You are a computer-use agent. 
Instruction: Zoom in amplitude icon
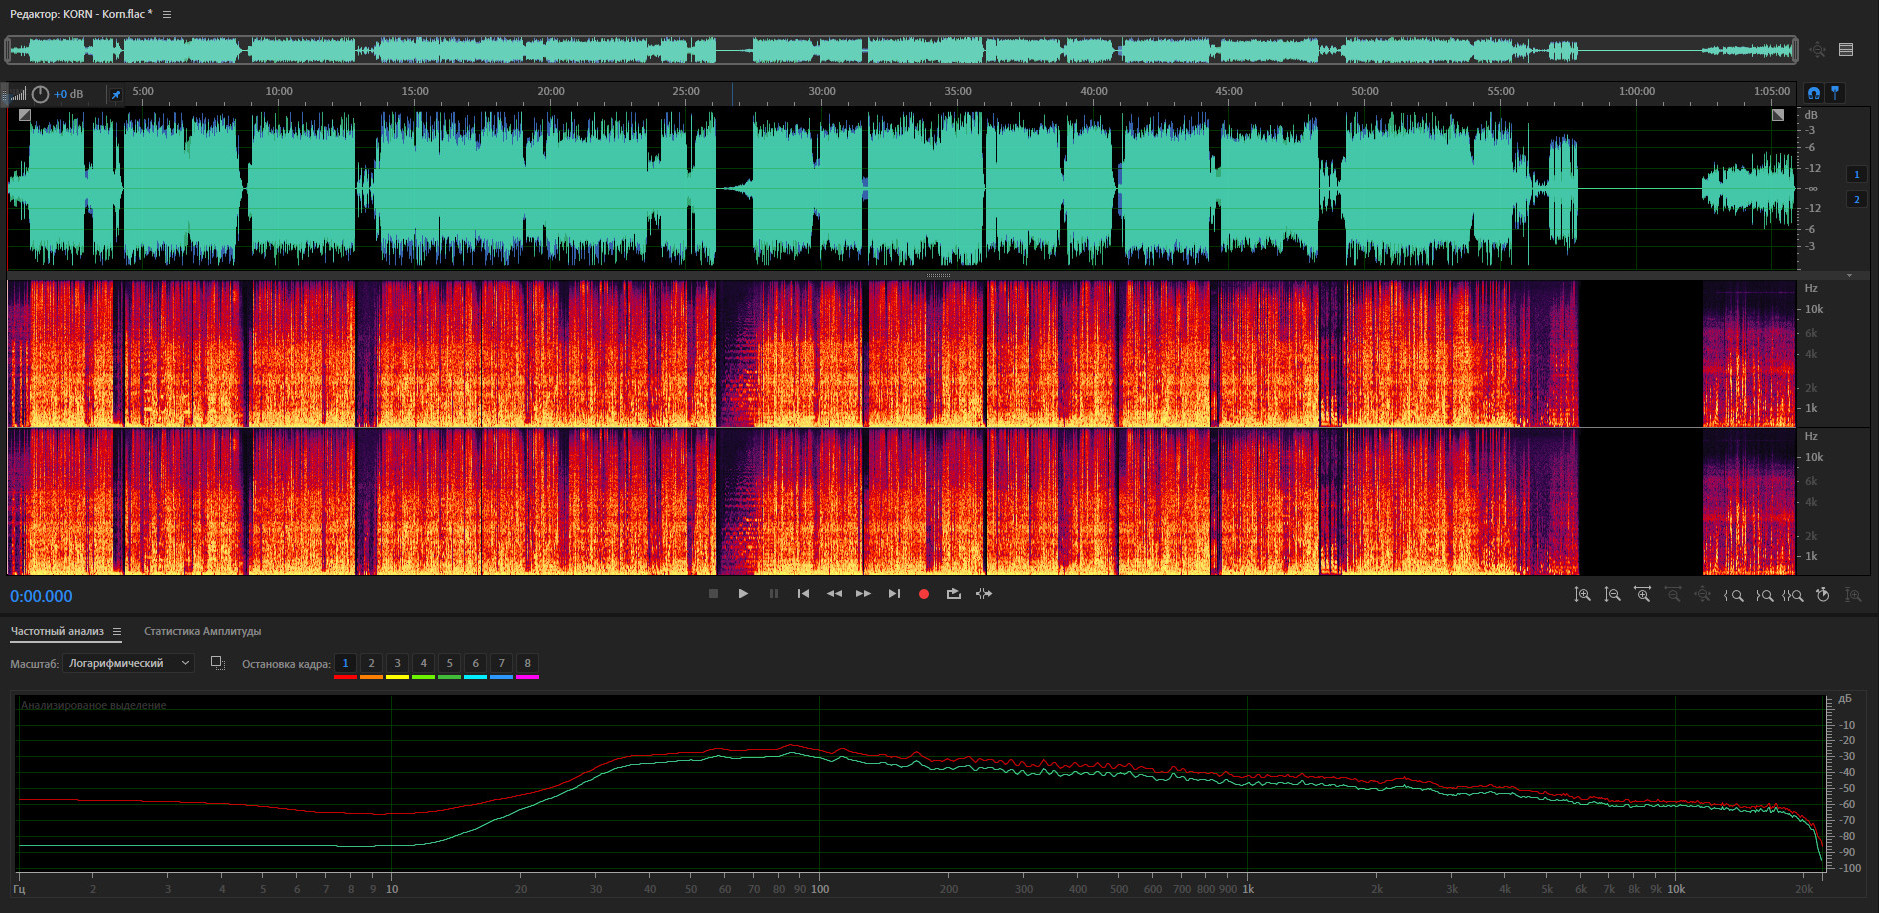pos(1582,595)
